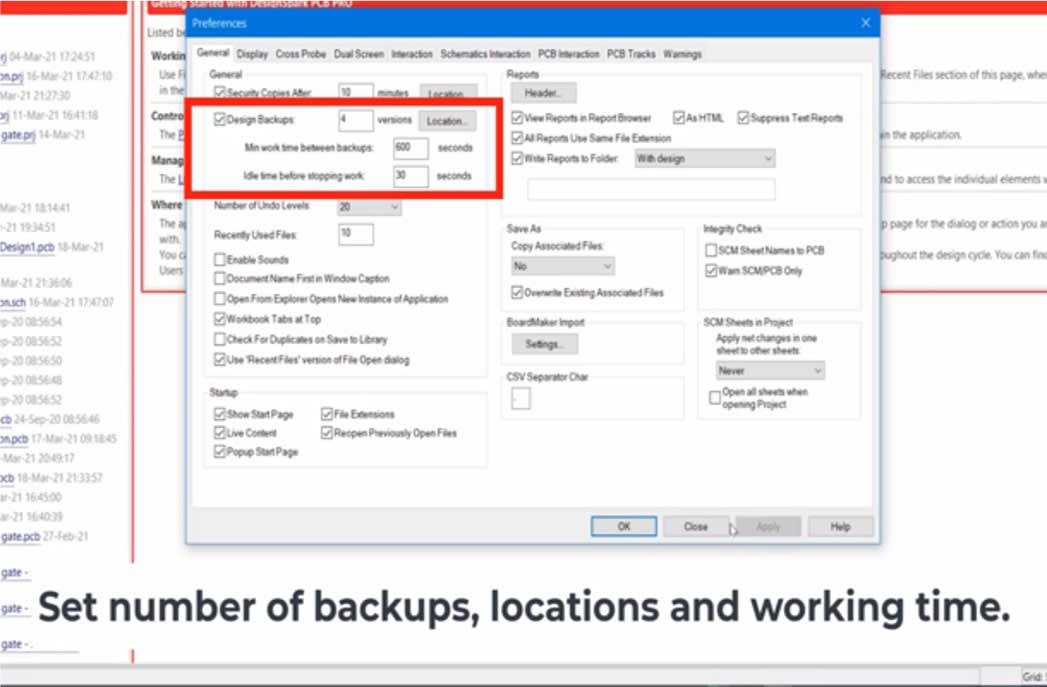The image size is (1047, 687).
Task: Toggle Live Content checkbox
Action: 220,433
